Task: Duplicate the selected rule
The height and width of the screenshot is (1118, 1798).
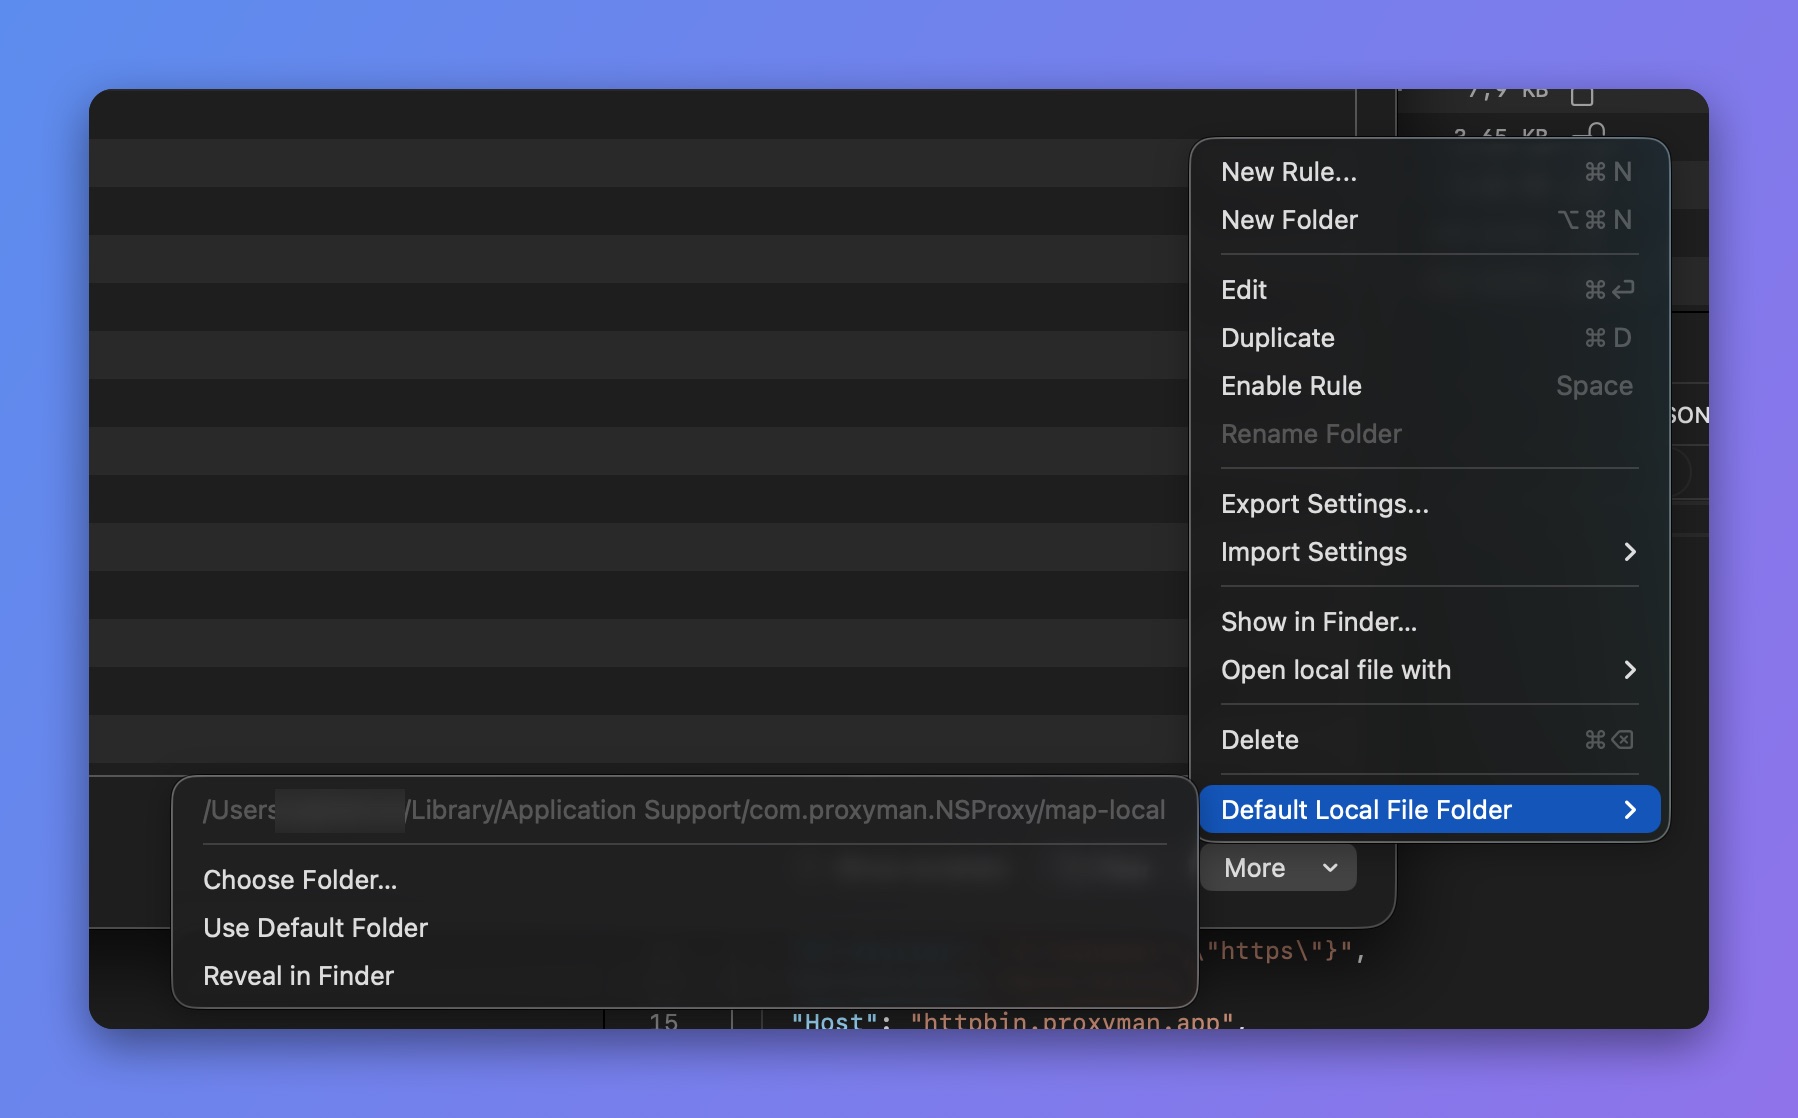Action: 1429,338
